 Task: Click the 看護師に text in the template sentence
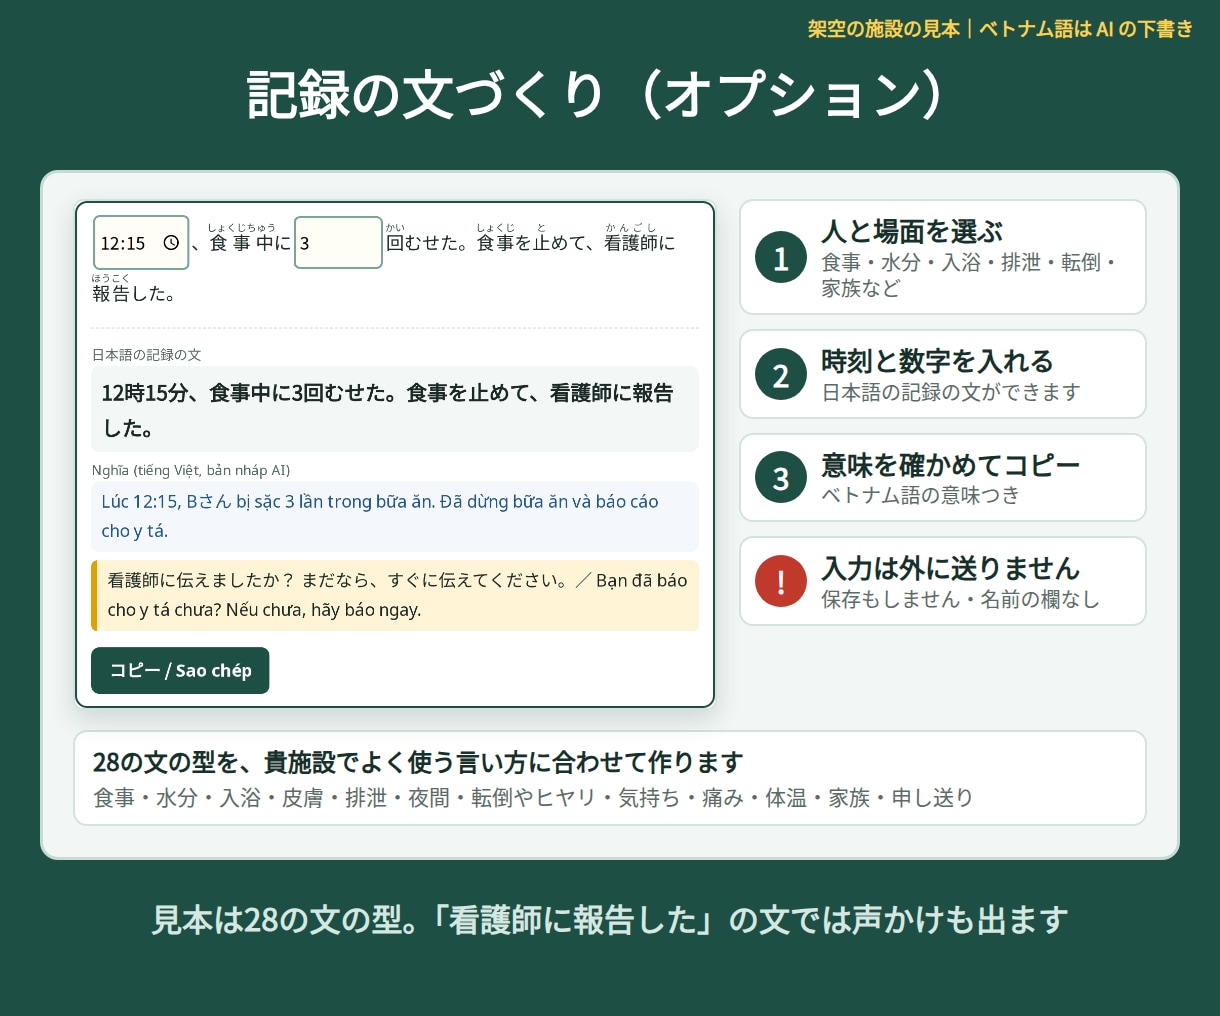(640, 238)
